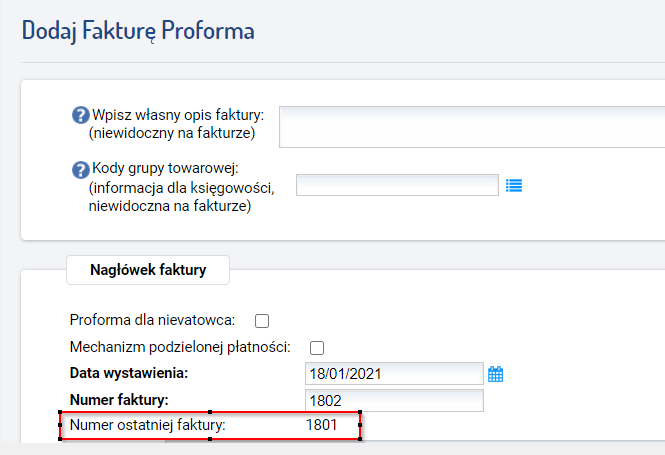The image size is (665, 455).
Task: Select the Nagłówek faktury tab
Action: pos(148,270)
